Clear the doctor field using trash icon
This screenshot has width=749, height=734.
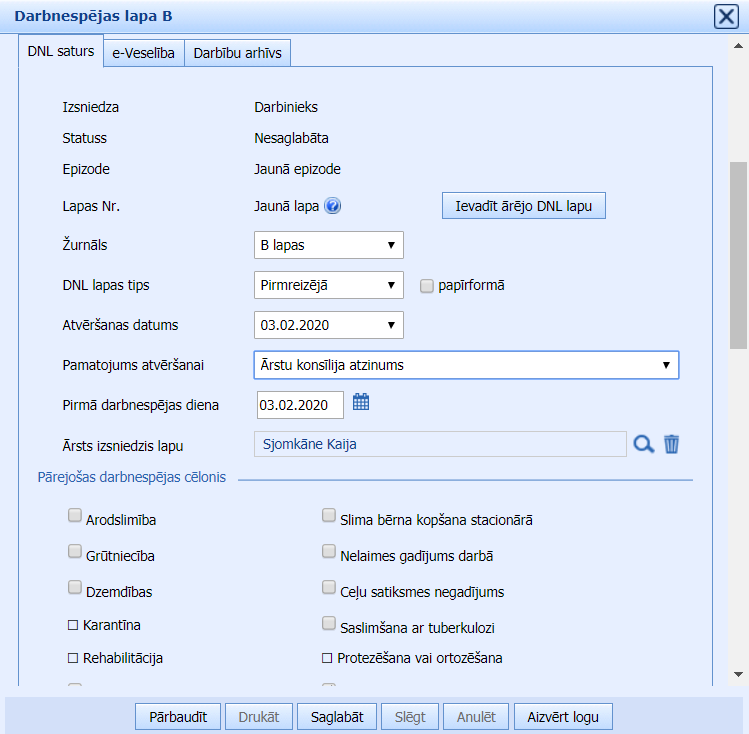point(672,444)
